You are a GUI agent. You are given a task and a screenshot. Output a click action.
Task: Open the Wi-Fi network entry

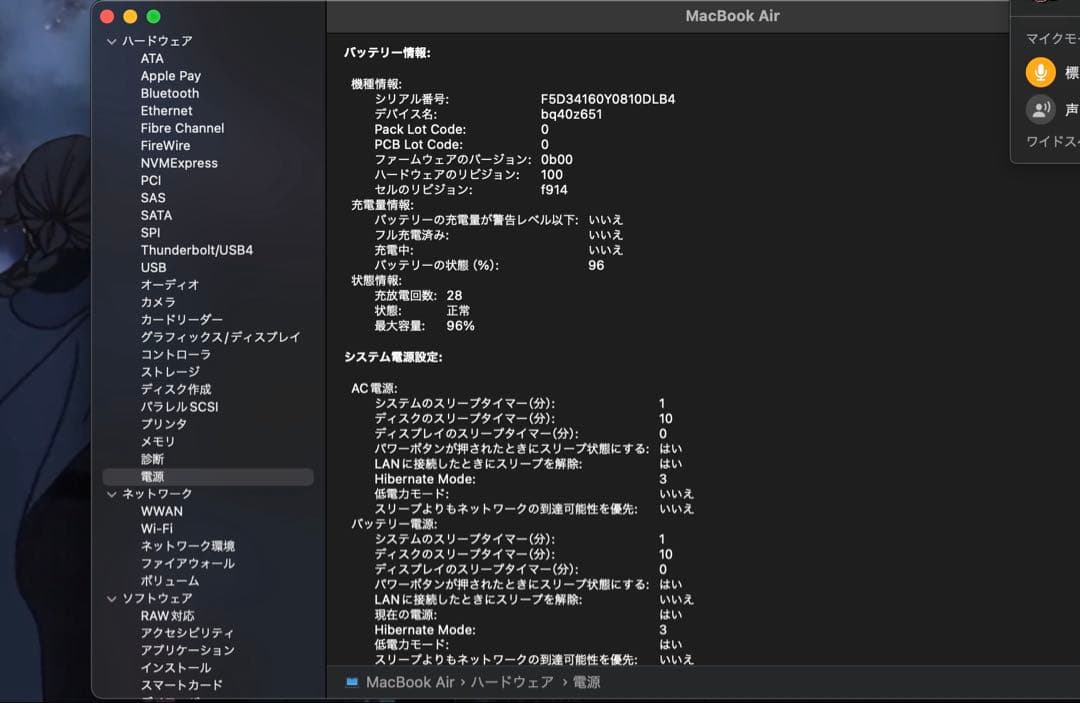coord(160,528)
